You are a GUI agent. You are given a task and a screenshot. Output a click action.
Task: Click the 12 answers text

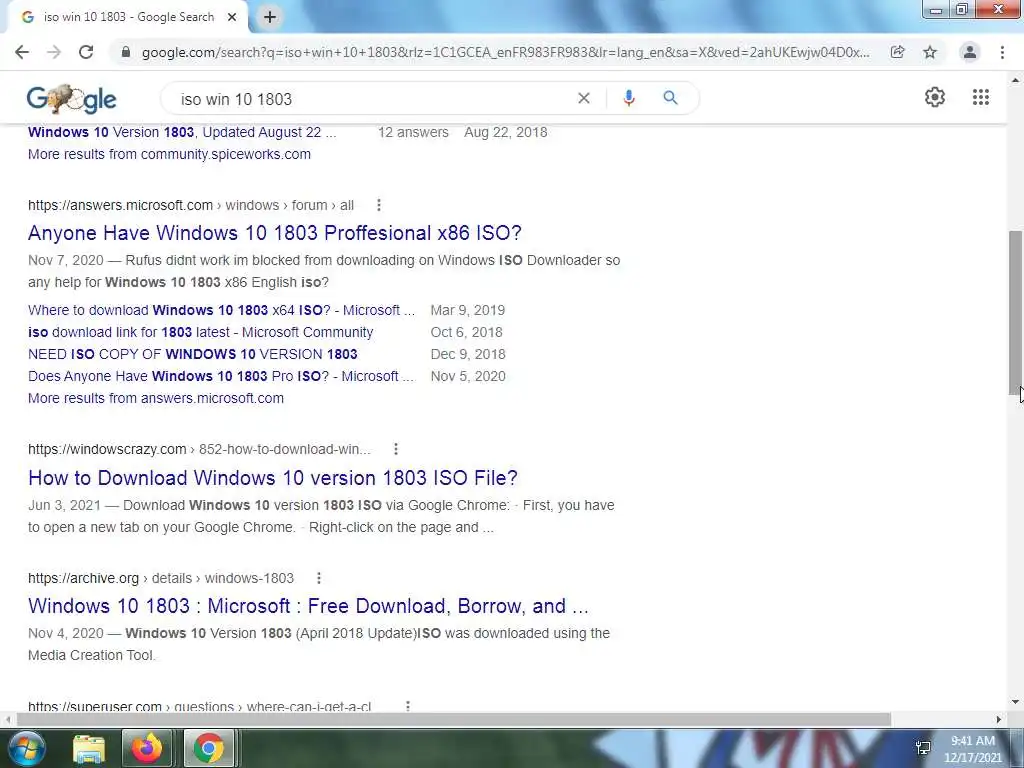click(x=413, y=133)
